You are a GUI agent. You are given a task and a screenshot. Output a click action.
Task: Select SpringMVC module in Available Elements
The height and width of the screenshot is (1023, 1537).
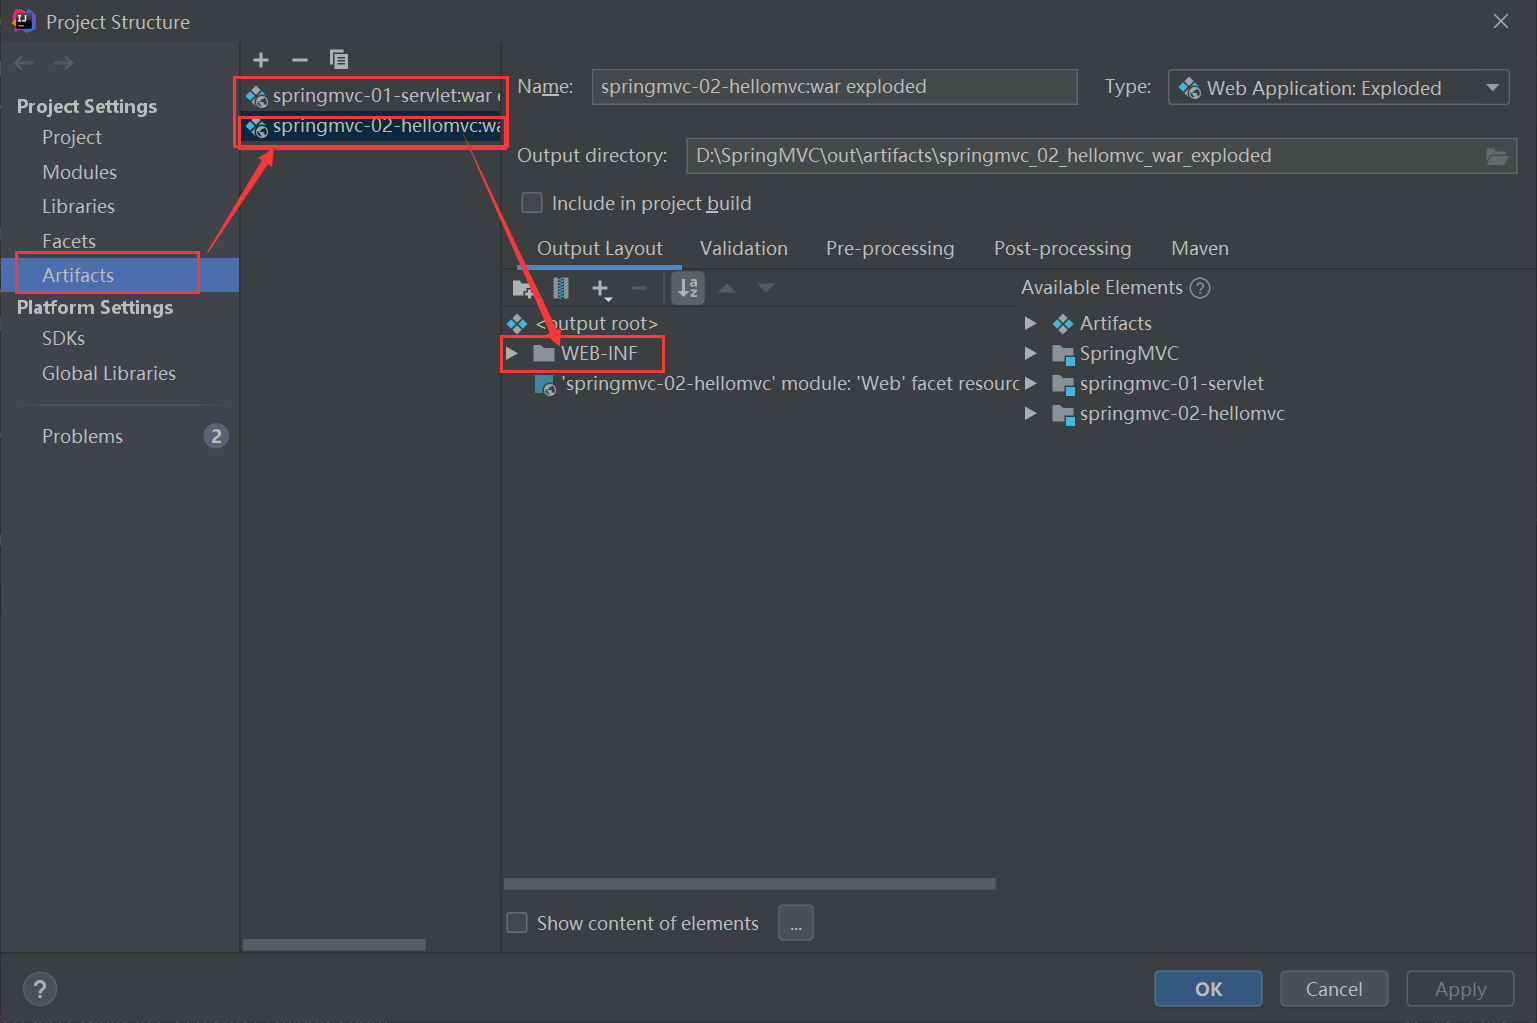pos(1129,353)
